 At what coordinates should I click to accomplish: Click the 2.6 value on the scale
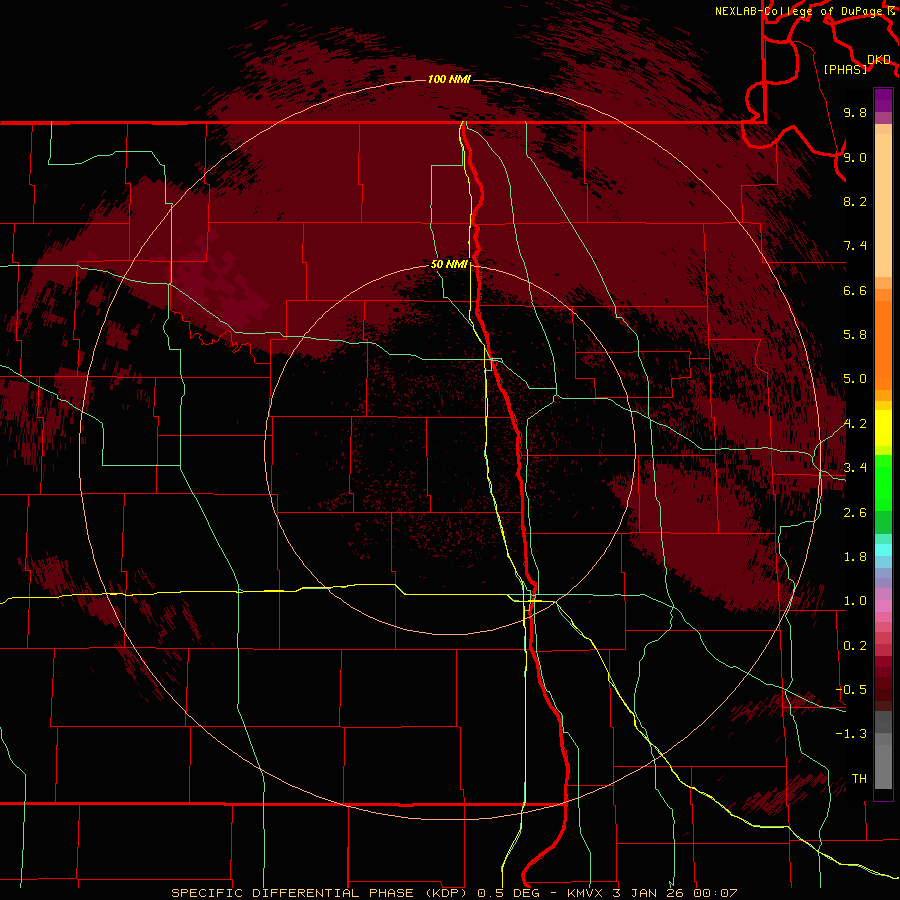click(x=855, y=513)
